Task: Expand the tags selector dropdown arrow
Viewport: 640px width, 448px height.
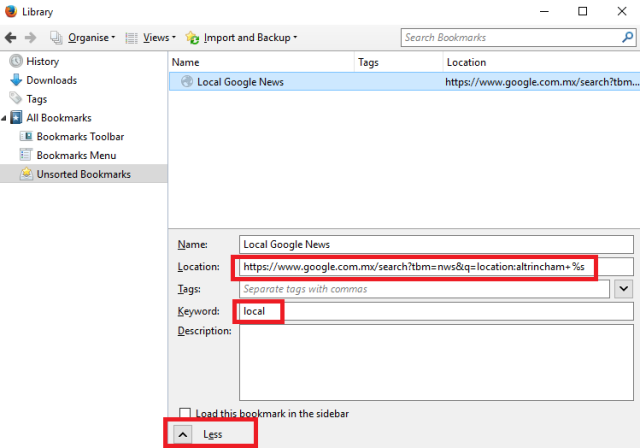Action: [x=623, y=289]
